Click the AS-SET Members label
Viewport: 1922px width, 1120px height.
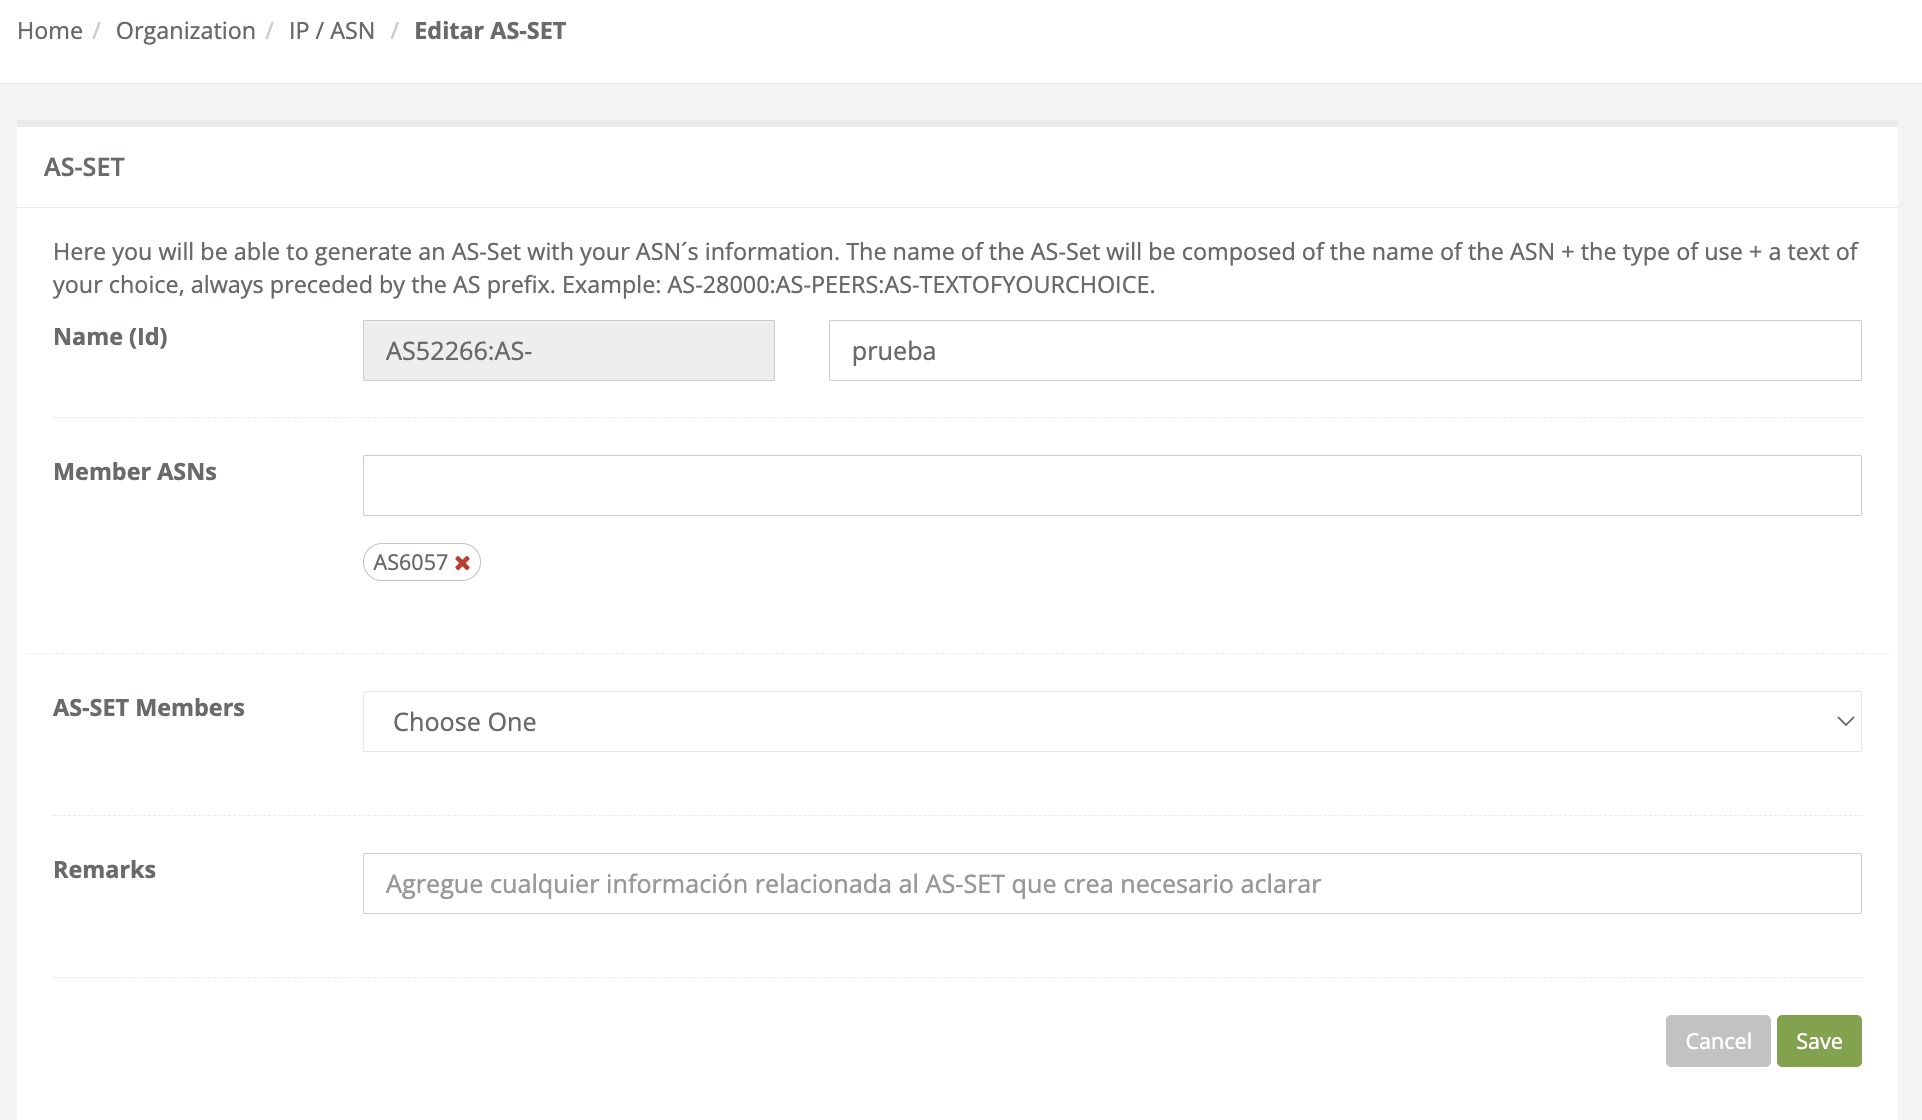148,708
